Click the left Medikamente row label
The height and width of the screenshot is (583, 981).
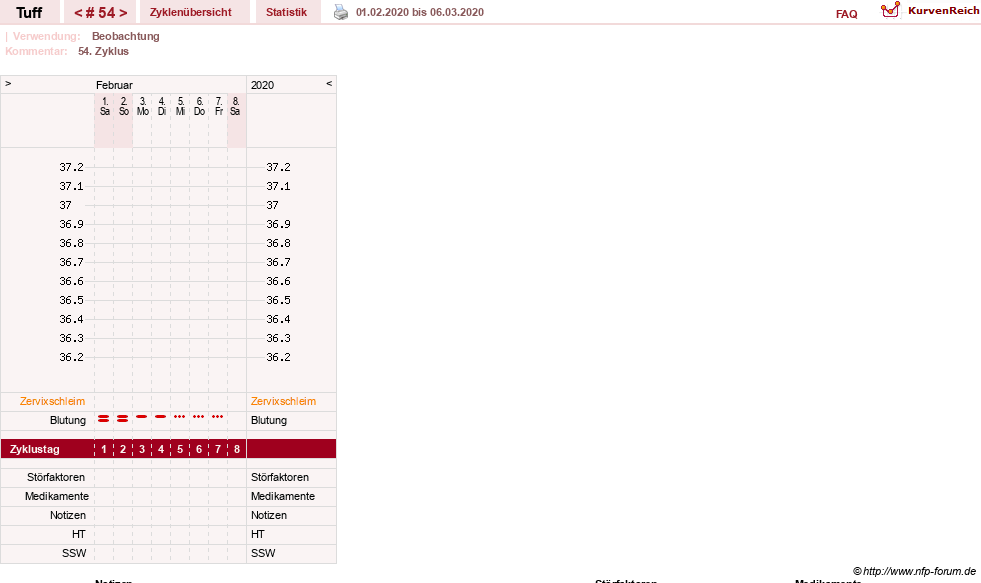tap(57, 496)
